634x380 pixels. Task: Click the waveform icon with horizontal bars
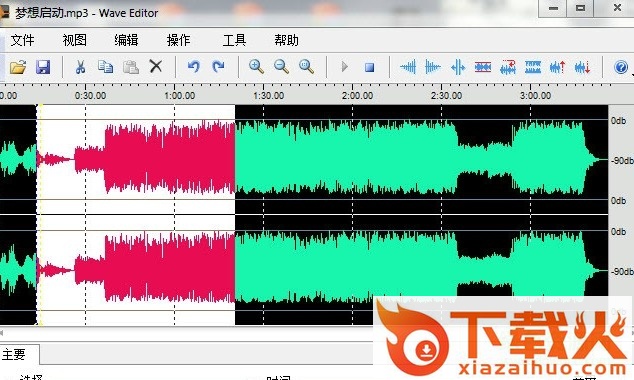click(x=533, y=67)
